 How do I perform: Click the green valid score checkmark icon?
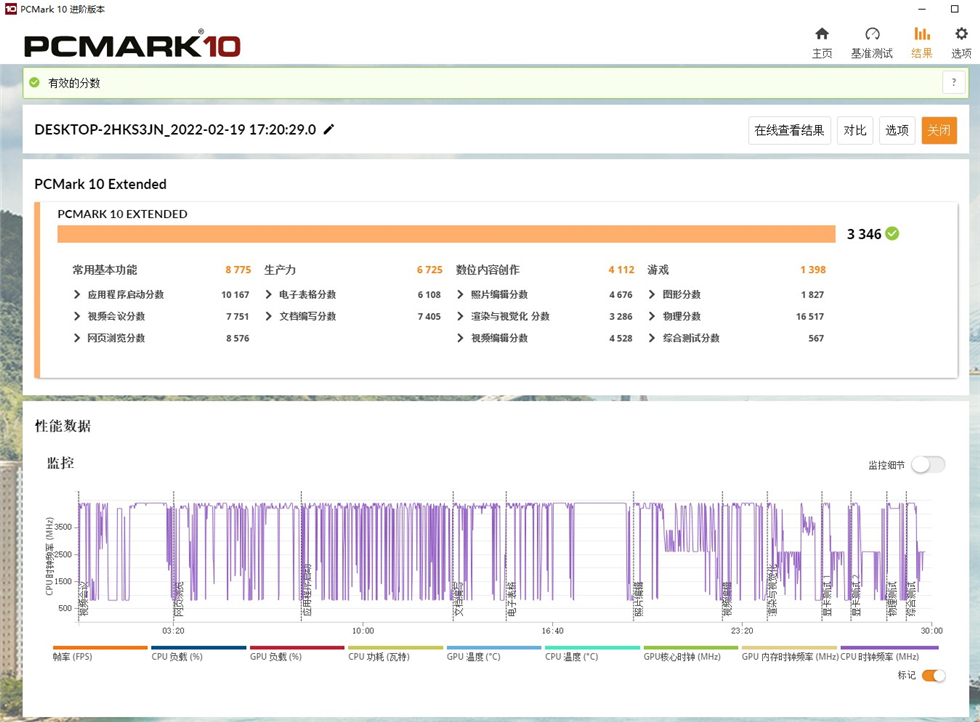[34, 83]
